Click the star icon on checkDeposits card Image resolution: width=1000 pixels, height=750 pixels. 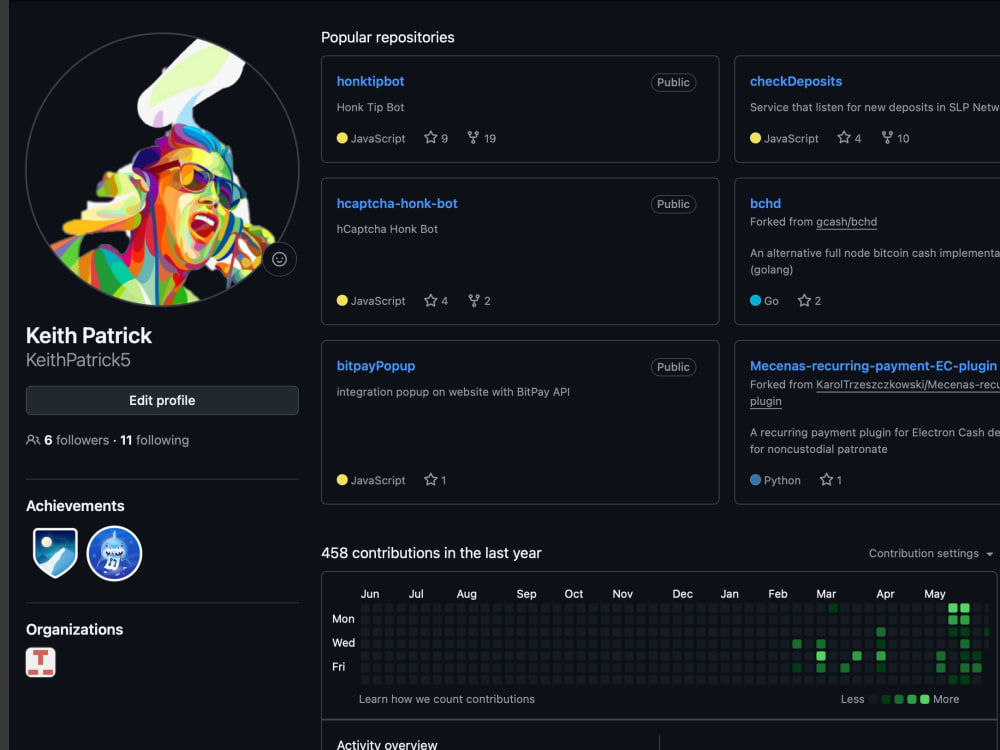point(844,138)
